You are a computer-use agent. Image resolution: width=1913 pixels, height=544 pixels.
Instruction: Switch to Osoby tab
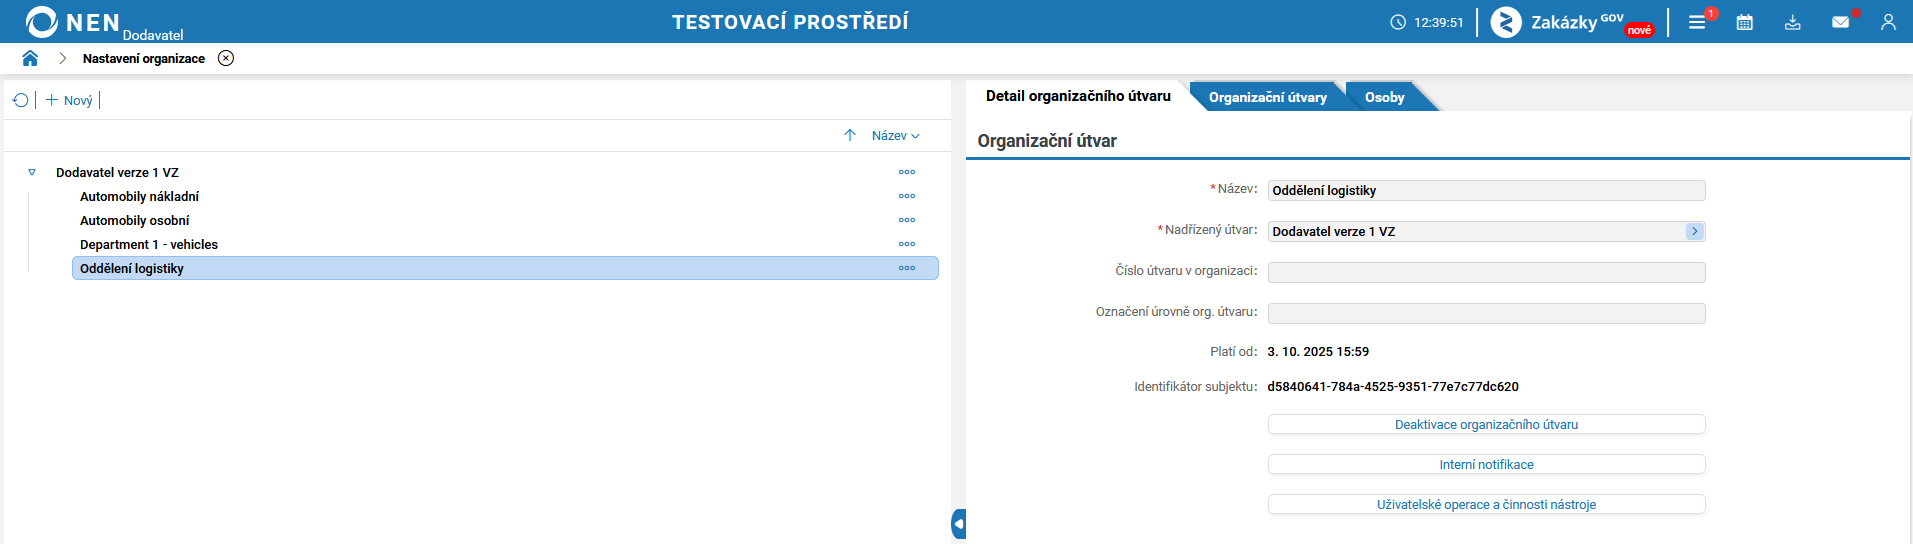1385,97
